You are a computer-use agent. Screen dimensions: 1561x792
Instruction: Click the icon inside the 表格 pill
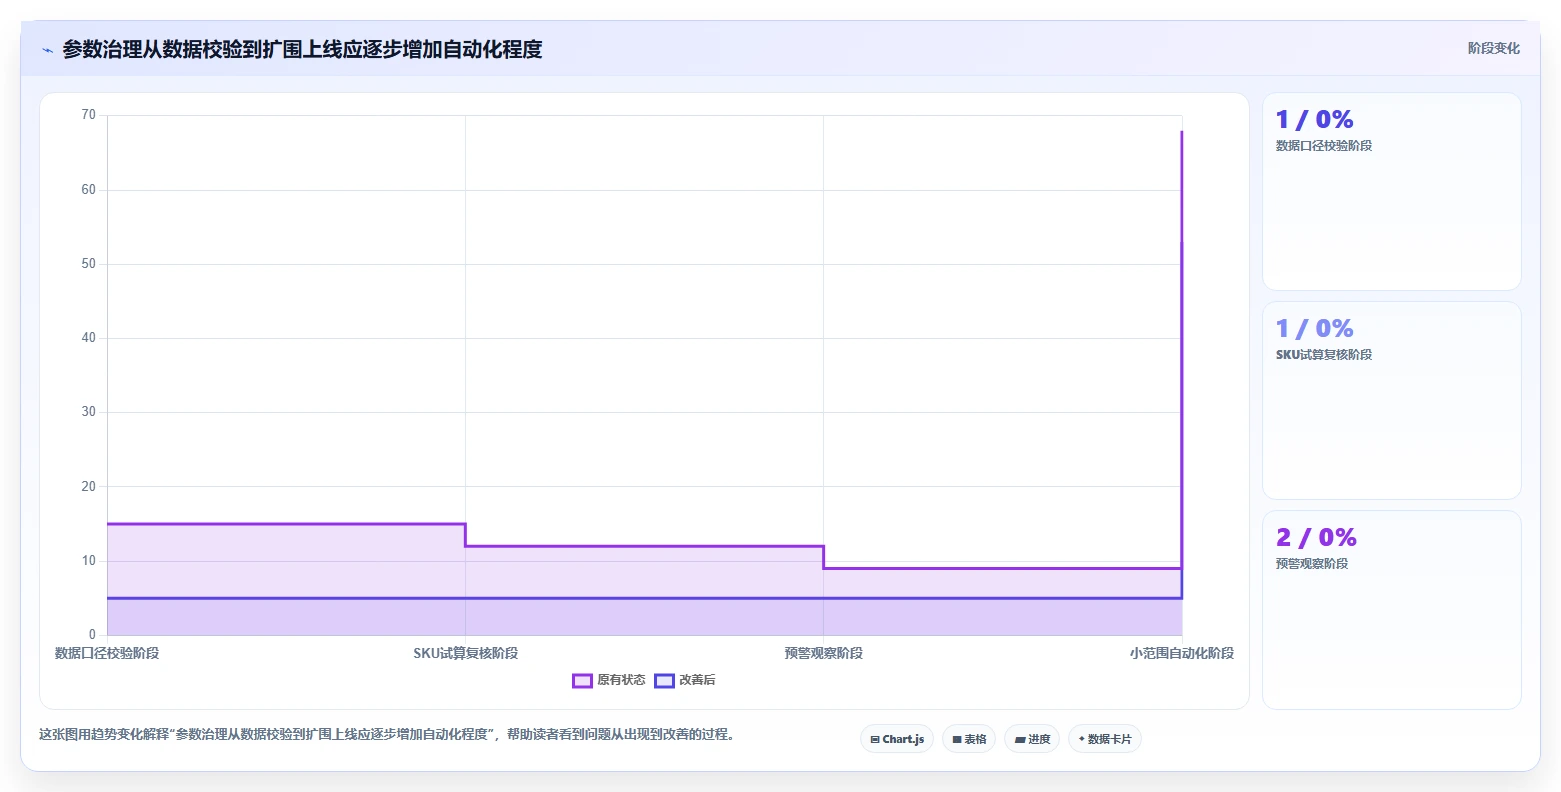coord(957,740)
